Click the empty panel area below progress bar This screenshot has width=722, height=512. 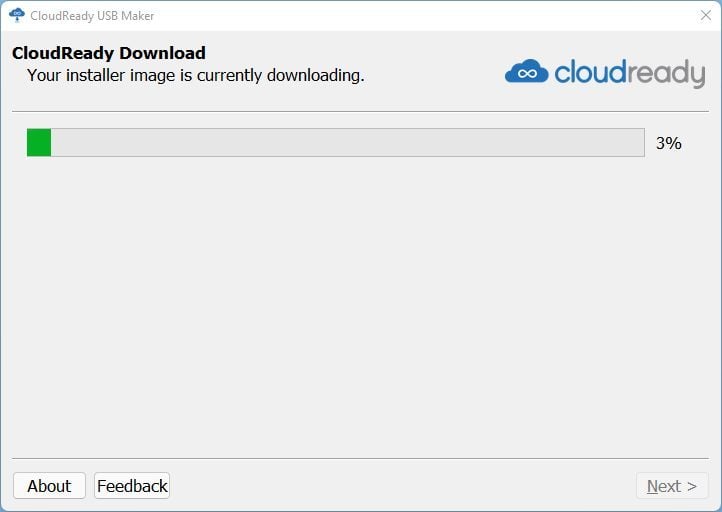tap(360, 306)
